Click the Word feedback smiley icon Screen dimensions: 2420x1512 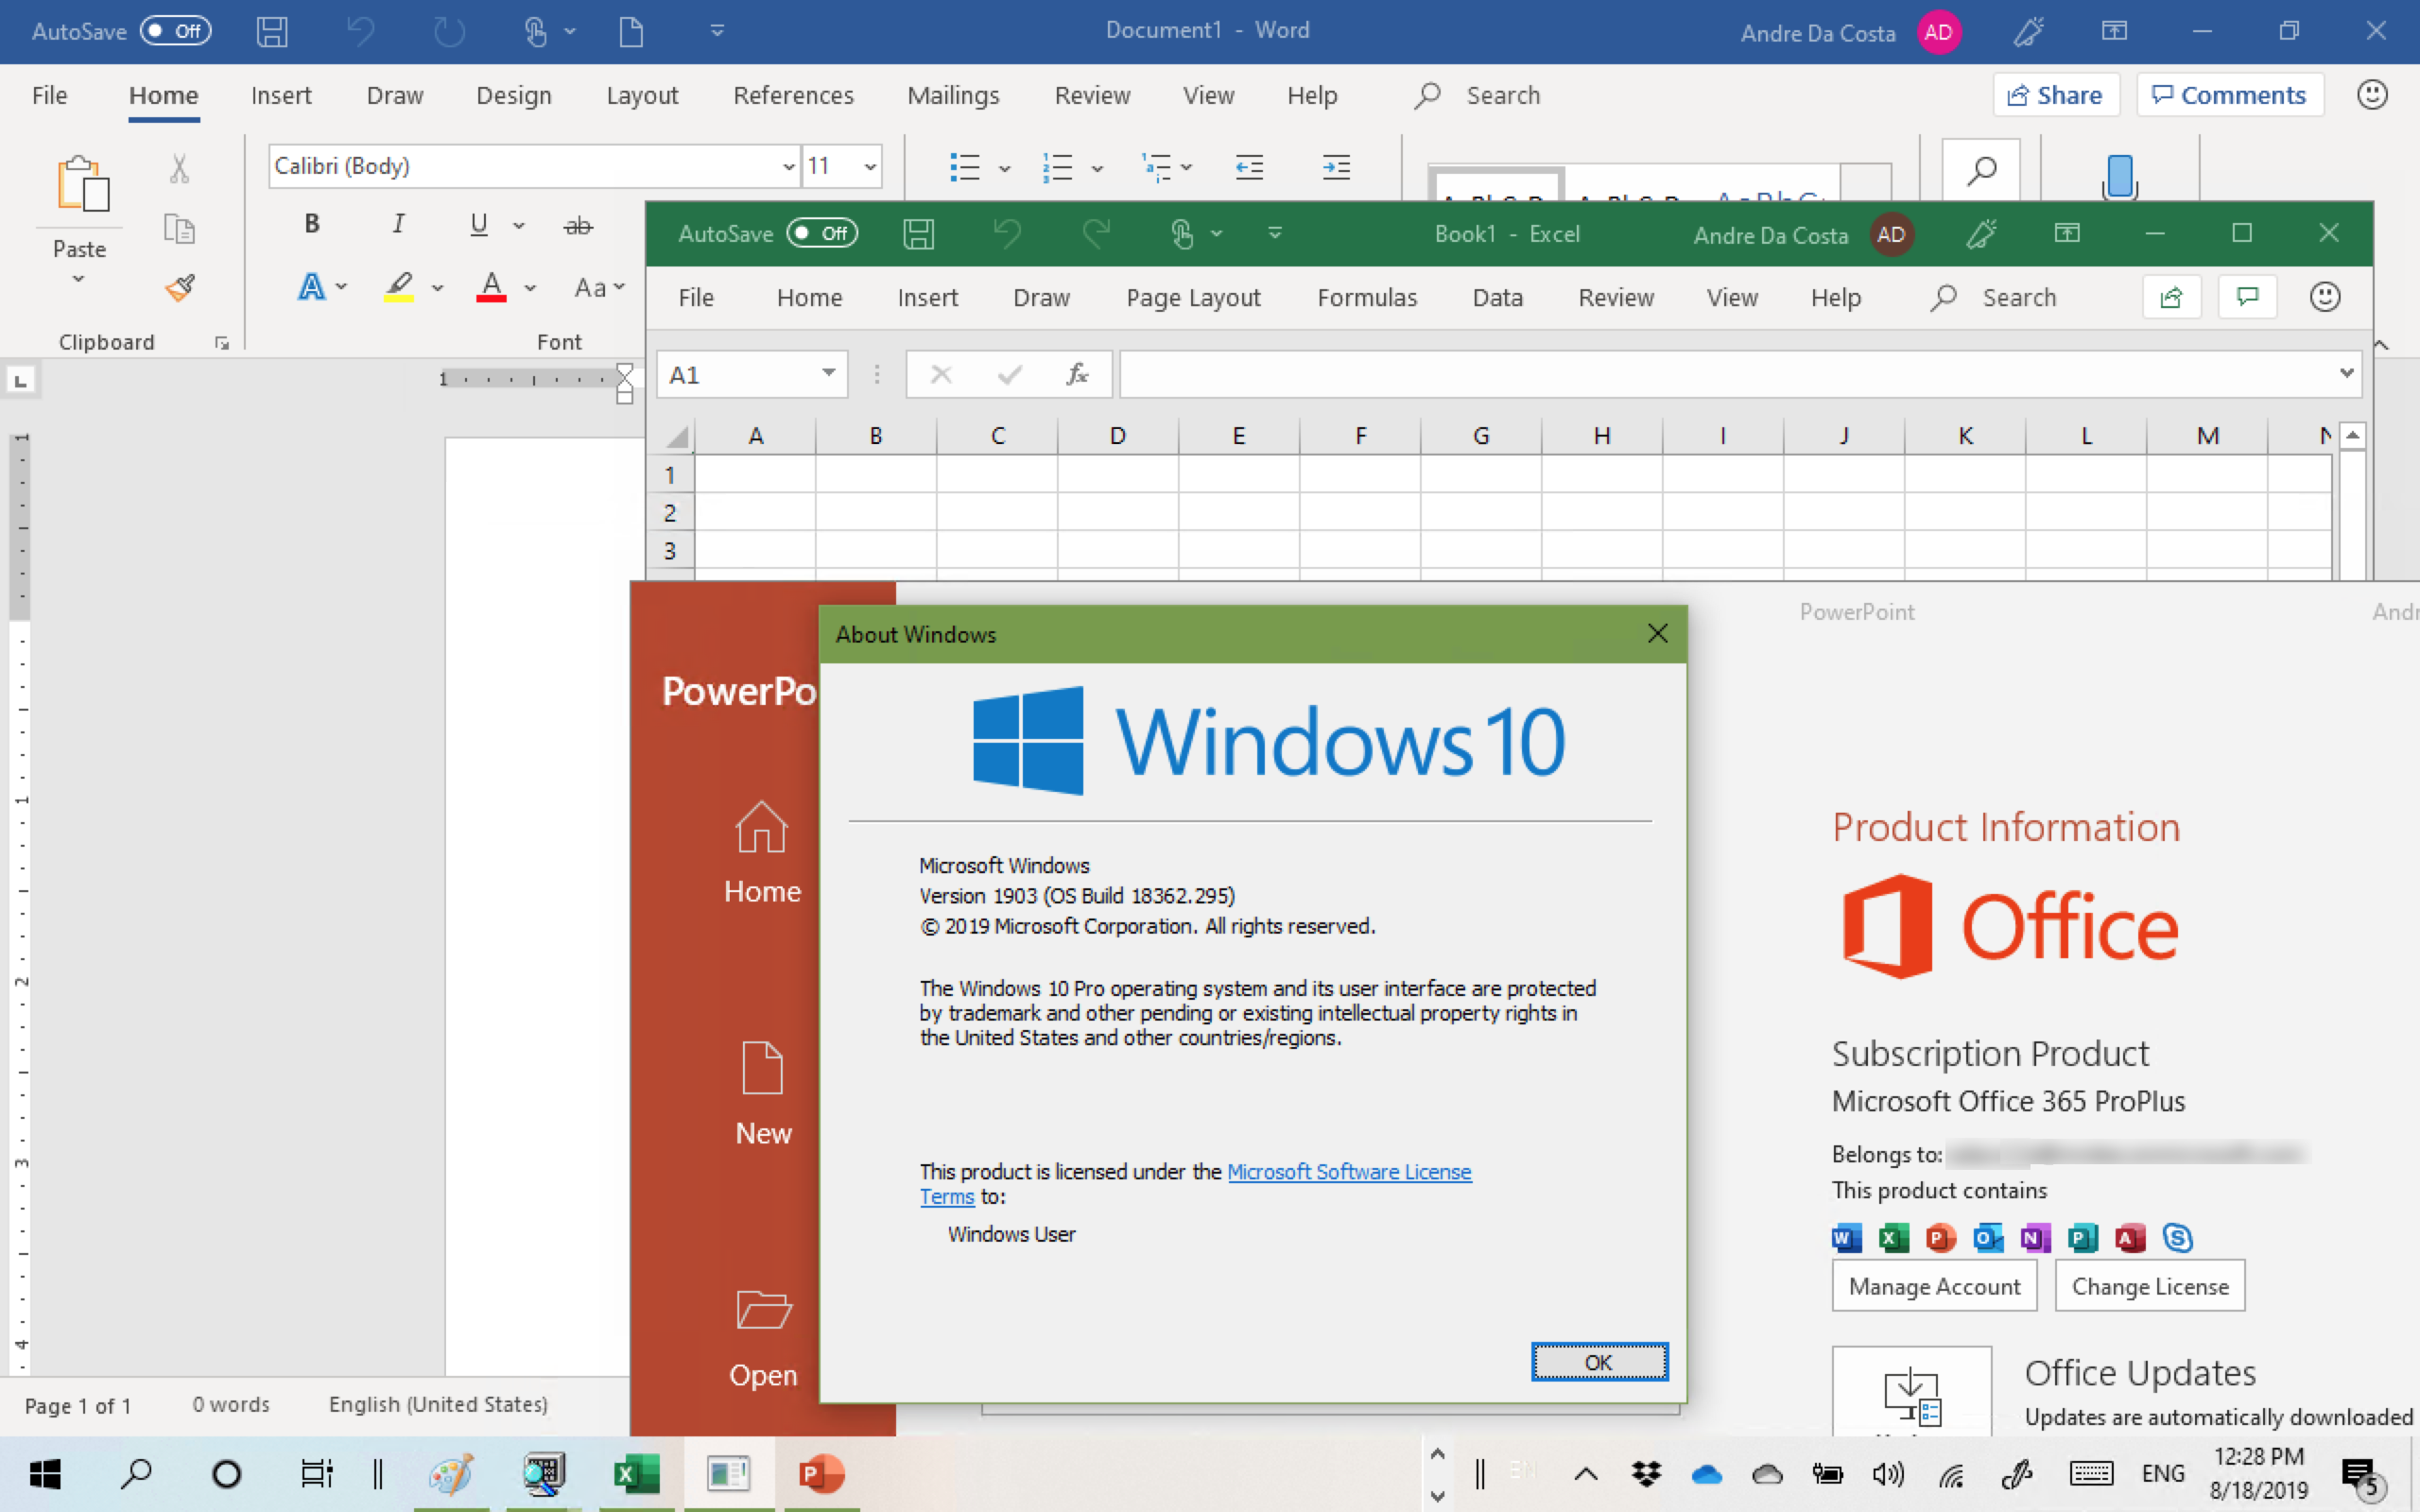pyautogui.click(x=2372, y=95)
